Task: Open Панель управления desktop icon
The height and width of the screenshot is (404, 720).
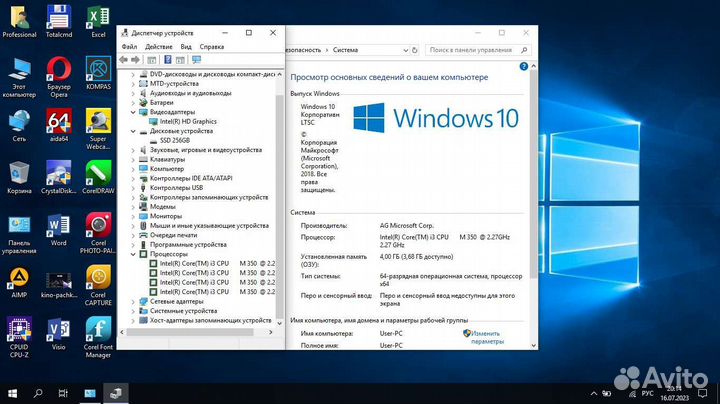Action: [19, 234]
